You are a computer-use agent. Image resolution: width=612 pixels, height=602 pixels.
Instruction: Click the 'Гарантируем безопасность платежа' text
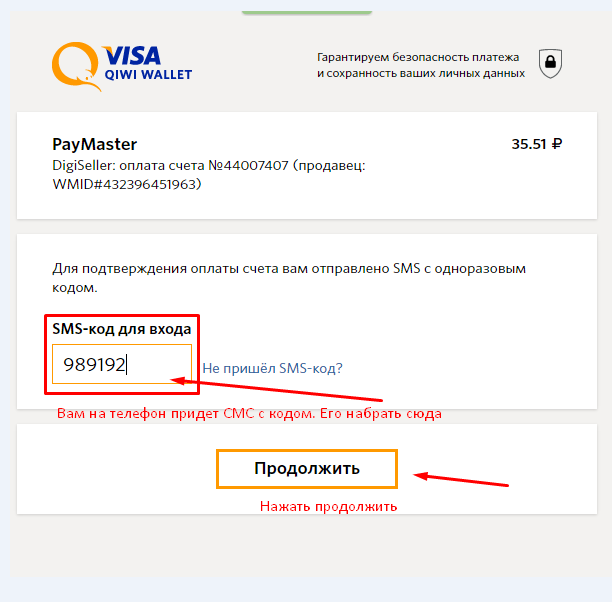tap(418, 57)
